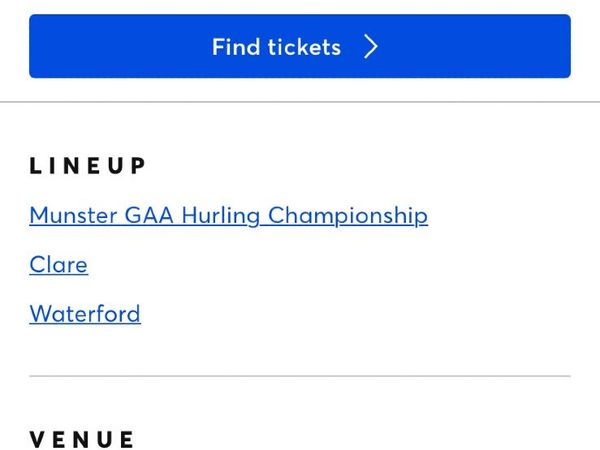Image resolution: width=600 pixels, height=450 pixels.
Task: Tap the right-pointing arrow icon on the button
Action: (371, 47)
